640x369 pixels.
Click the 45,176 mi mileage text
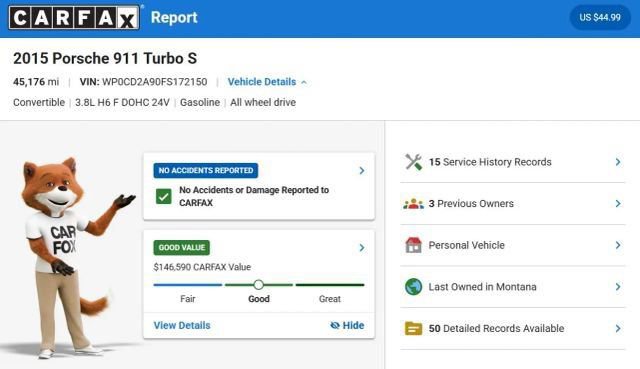[36, 82]
